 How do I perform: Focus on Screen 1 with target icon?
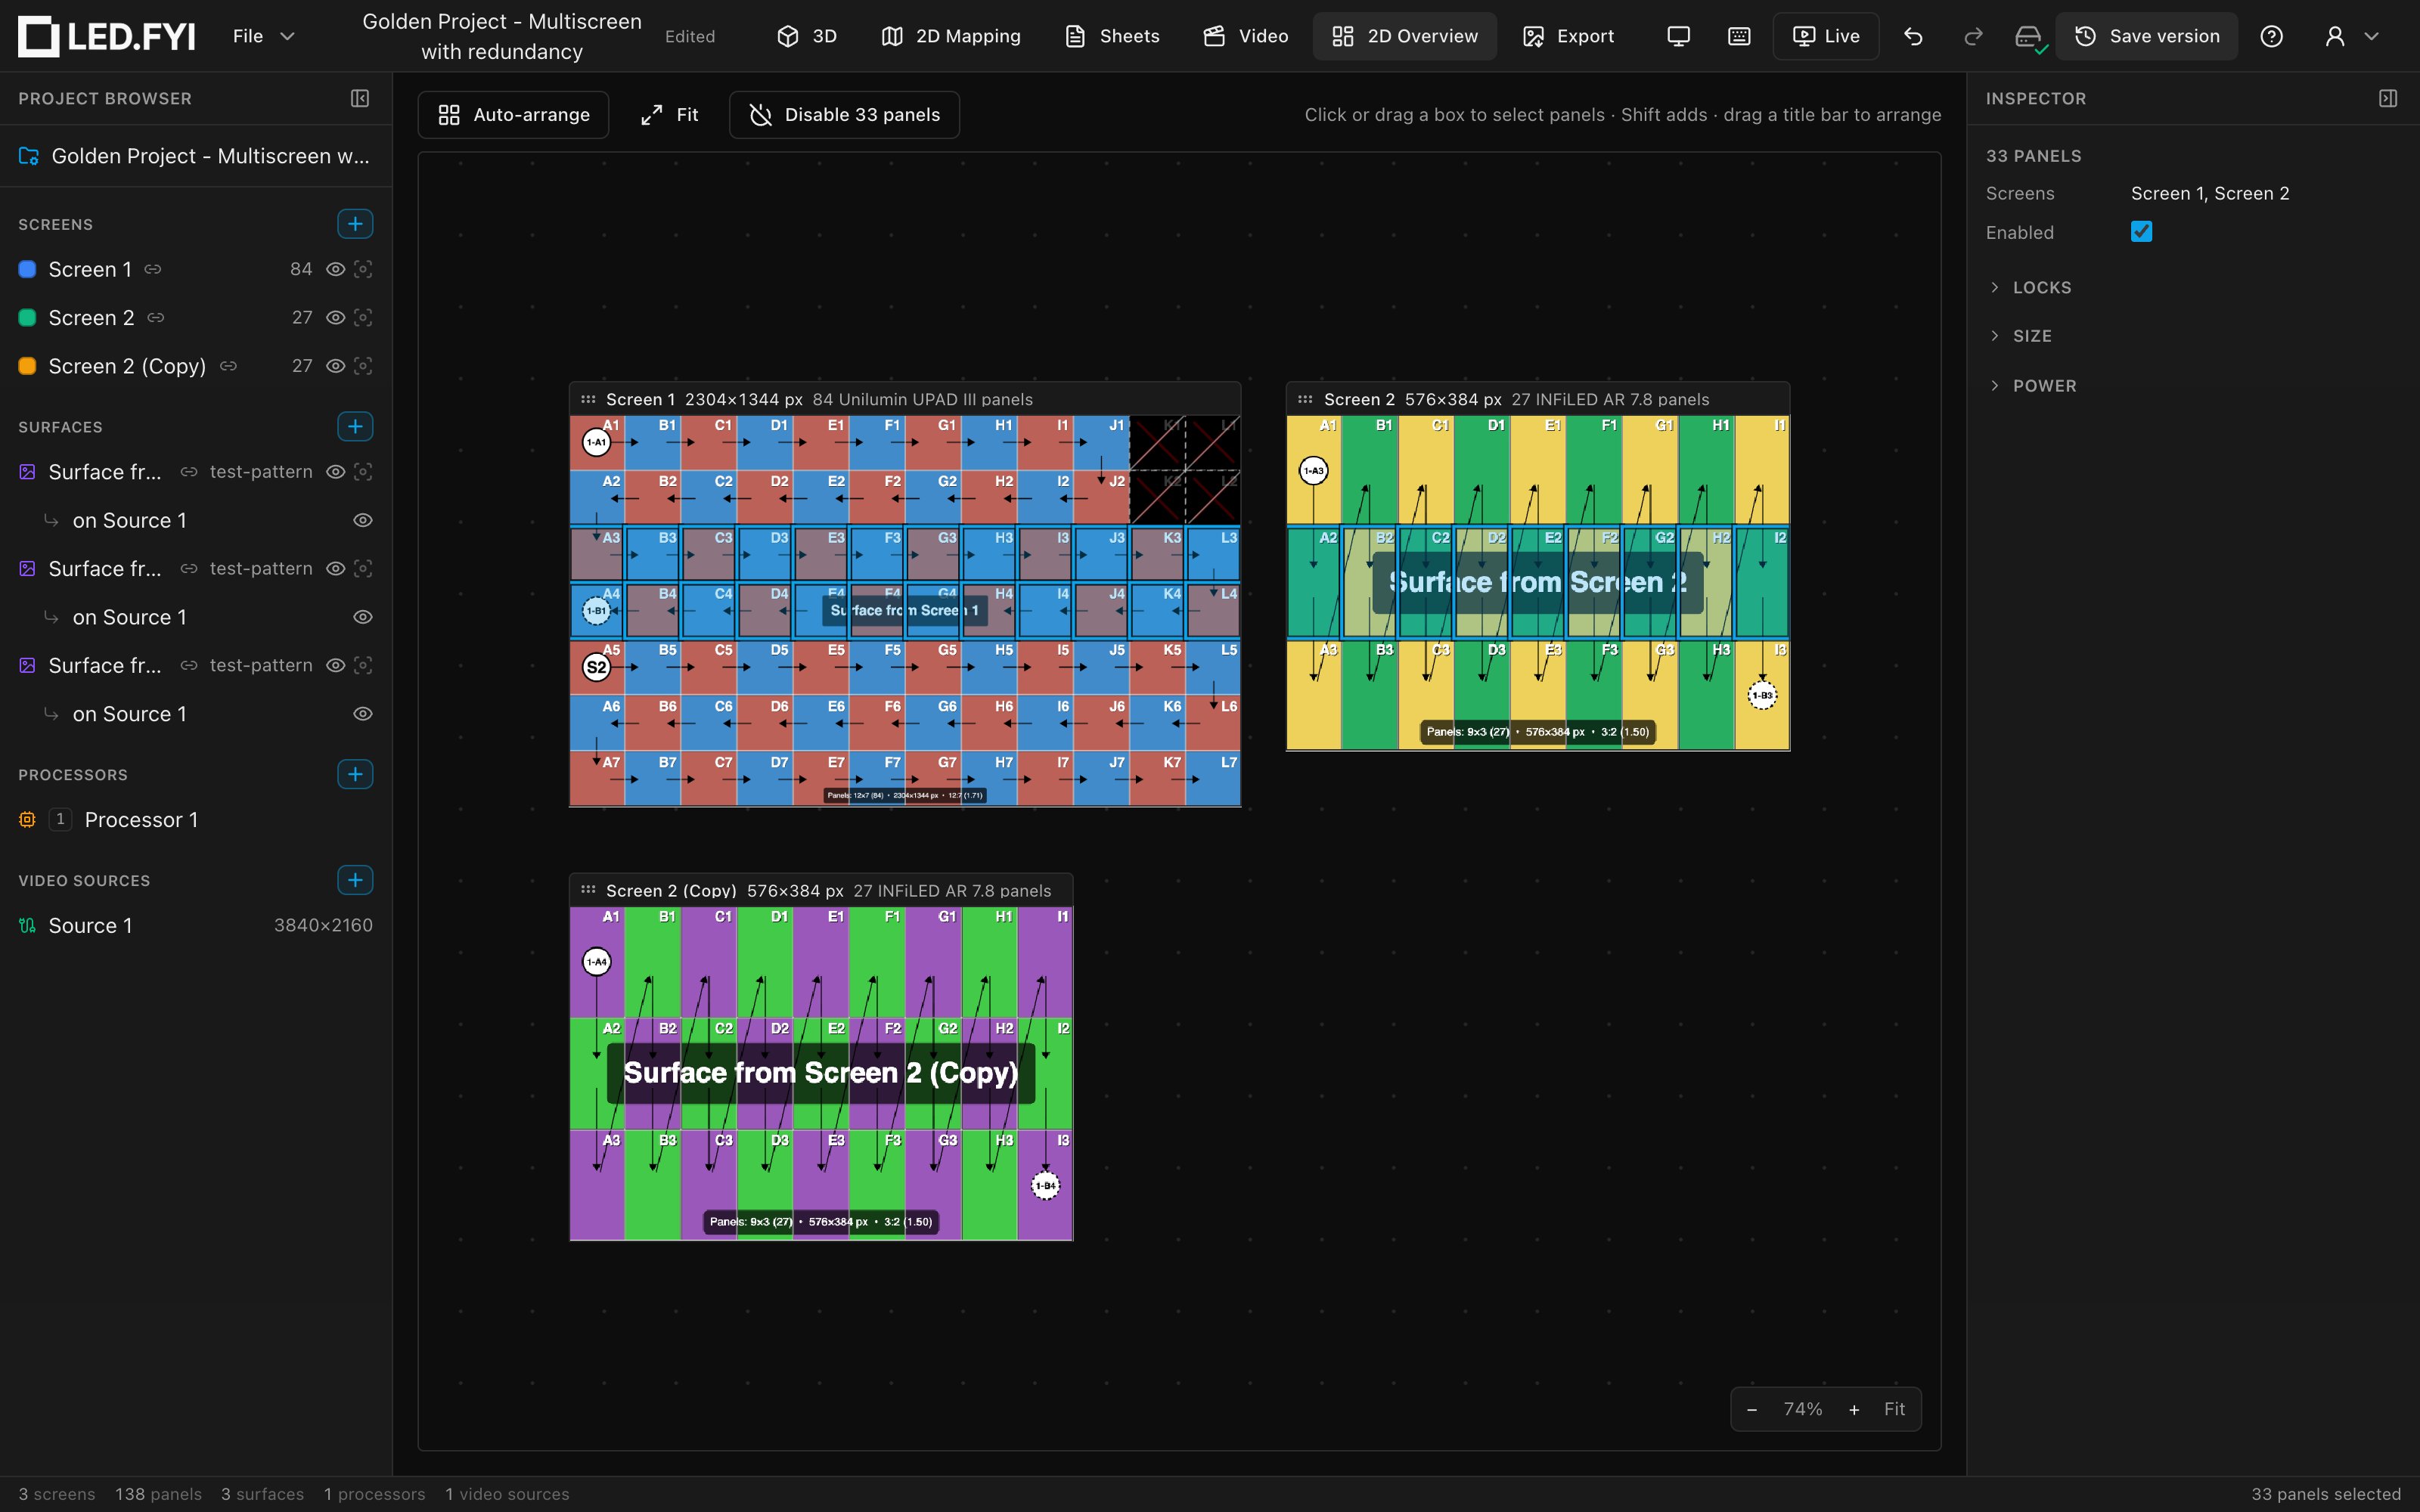[x=363, y=269]
